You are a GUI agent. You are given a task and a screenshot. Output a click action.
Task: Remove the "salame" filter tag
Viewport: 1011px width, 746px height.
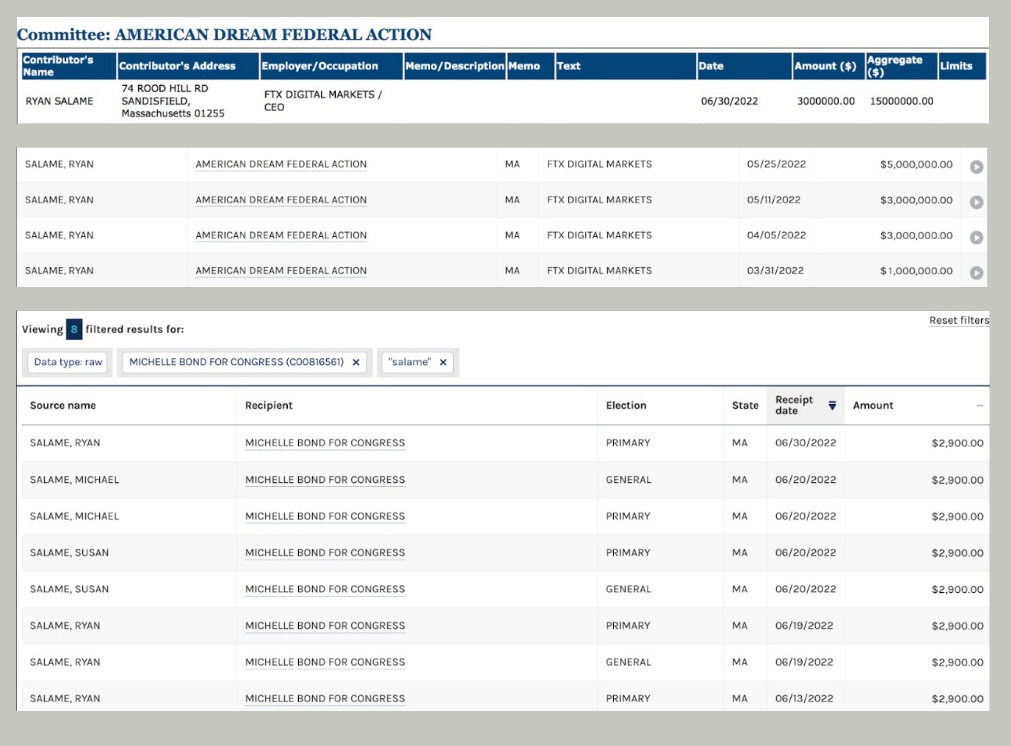point(443,362)
